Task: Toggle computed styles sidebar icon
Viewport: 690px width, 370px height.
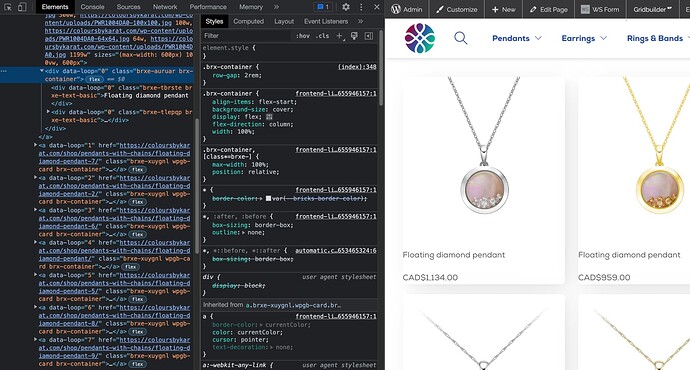Action: [x=369, y=36]
